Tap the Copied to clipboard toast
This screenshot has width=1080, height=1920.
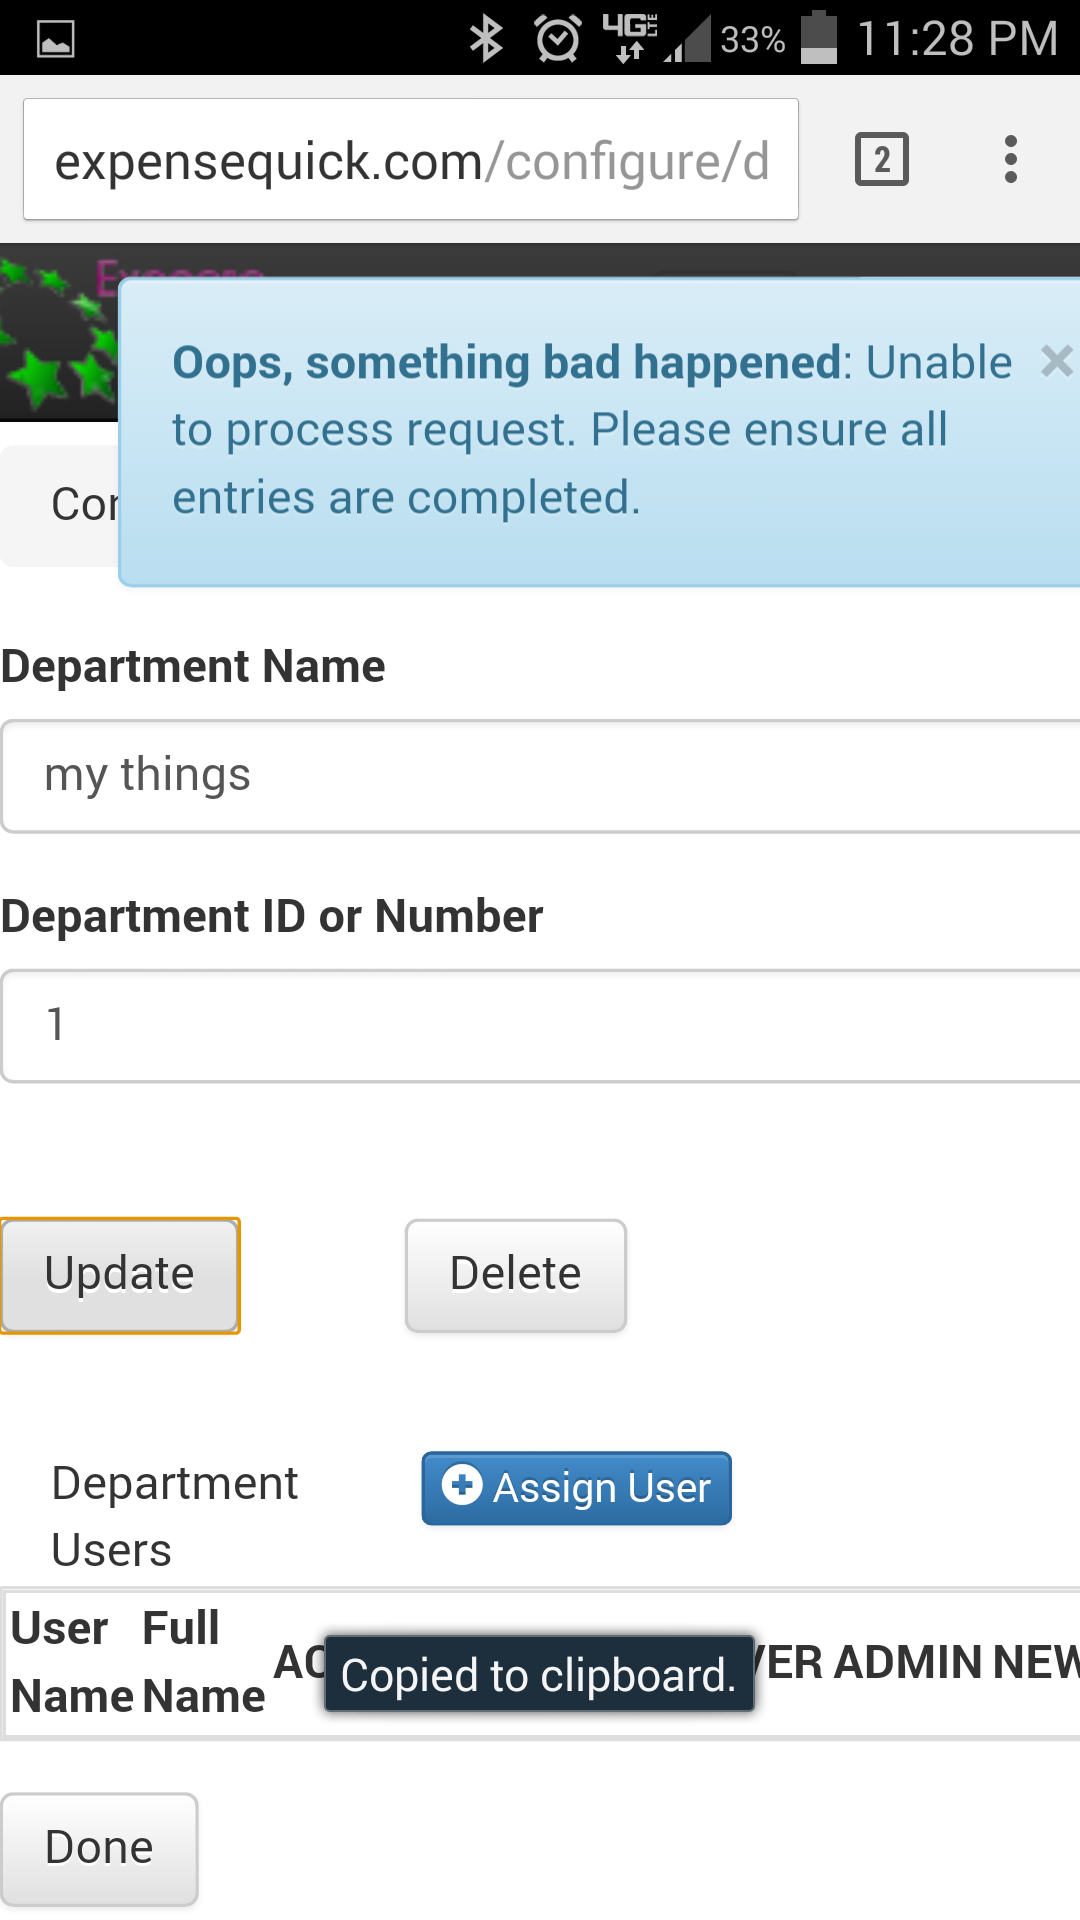(x=539, y=1674)
